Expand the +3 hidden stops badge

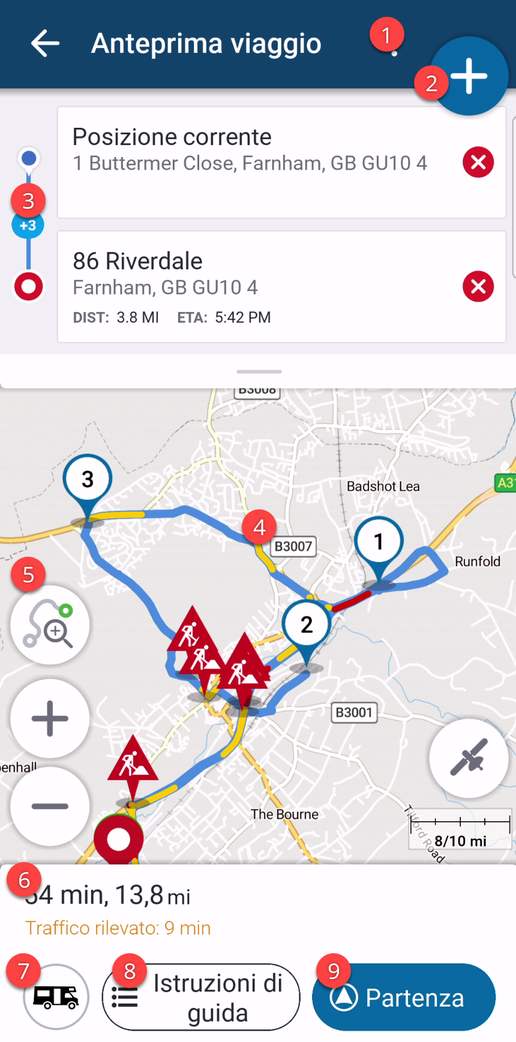click(28, 225)
